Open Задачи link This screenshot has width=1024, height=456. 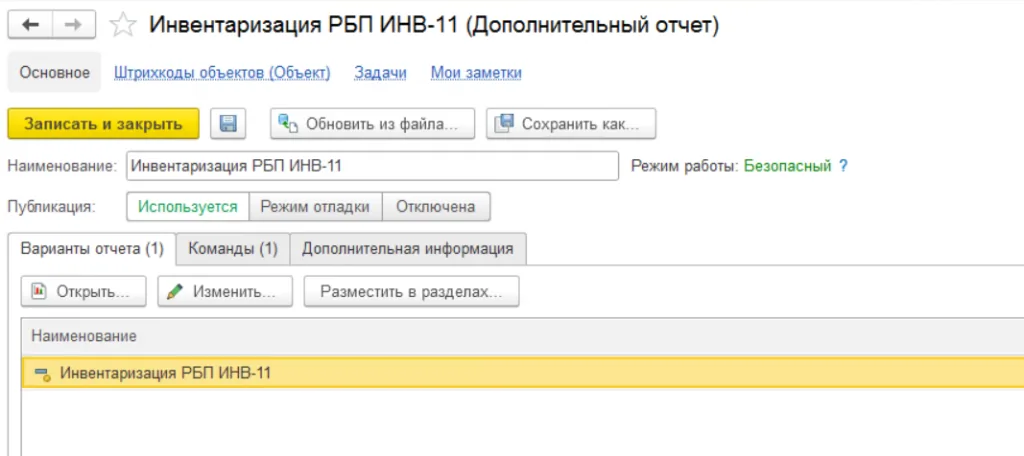coord(381,73)
